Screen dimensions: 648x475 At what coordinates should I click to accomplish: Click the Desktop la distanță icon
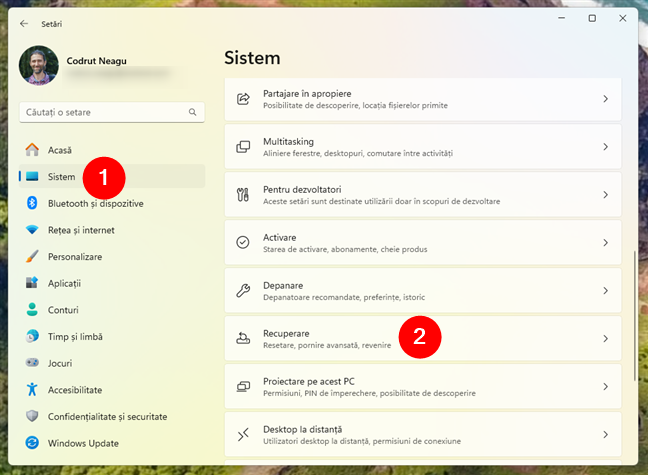[x=243, y=434]
